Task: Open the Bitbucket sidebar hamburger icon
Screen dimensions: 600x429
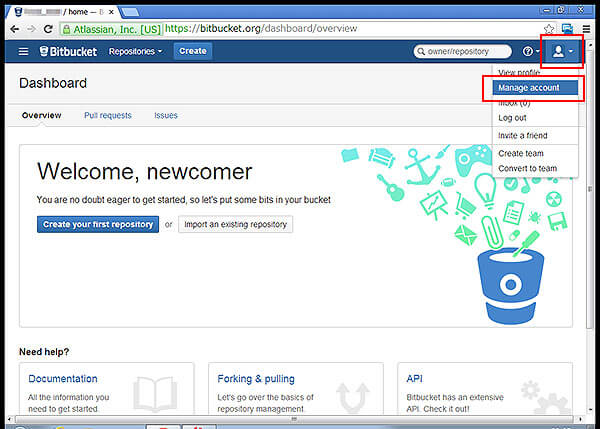Action: tap(23, 51)
